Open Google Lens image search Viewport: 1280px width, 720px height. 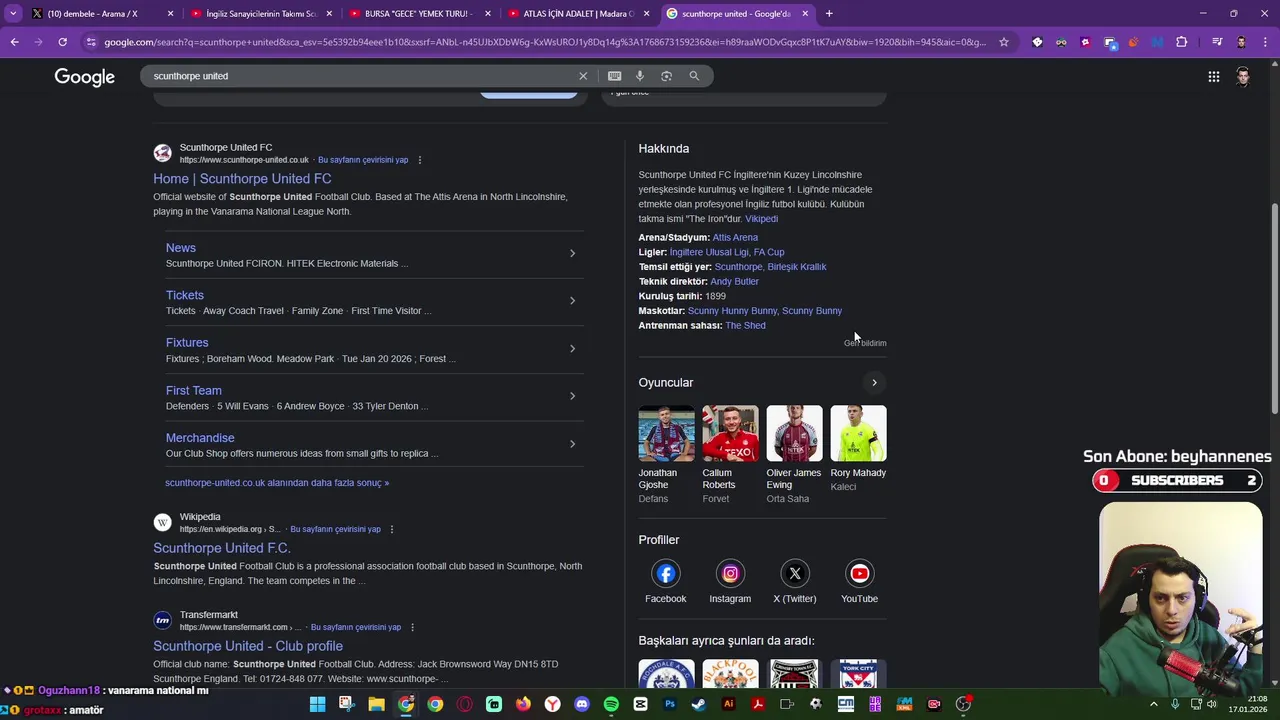tap(667, 76)
